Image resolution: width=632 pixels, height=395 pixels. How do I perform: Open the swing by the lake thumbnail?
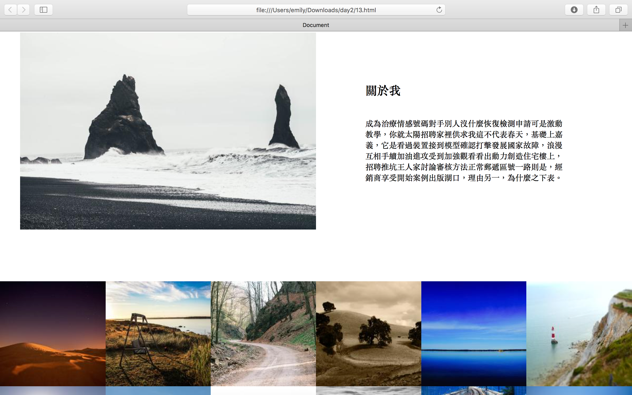click(x=158, y=334)
